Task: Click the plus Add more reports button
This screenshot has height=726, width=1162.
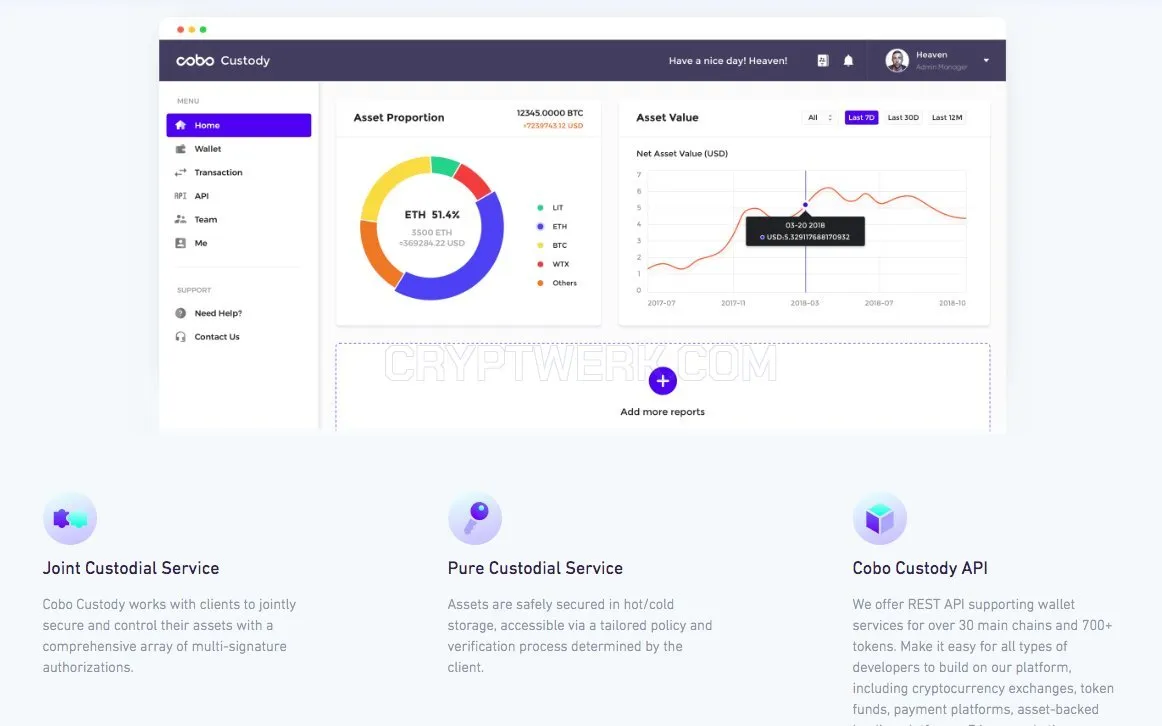Action: [663, 381]
